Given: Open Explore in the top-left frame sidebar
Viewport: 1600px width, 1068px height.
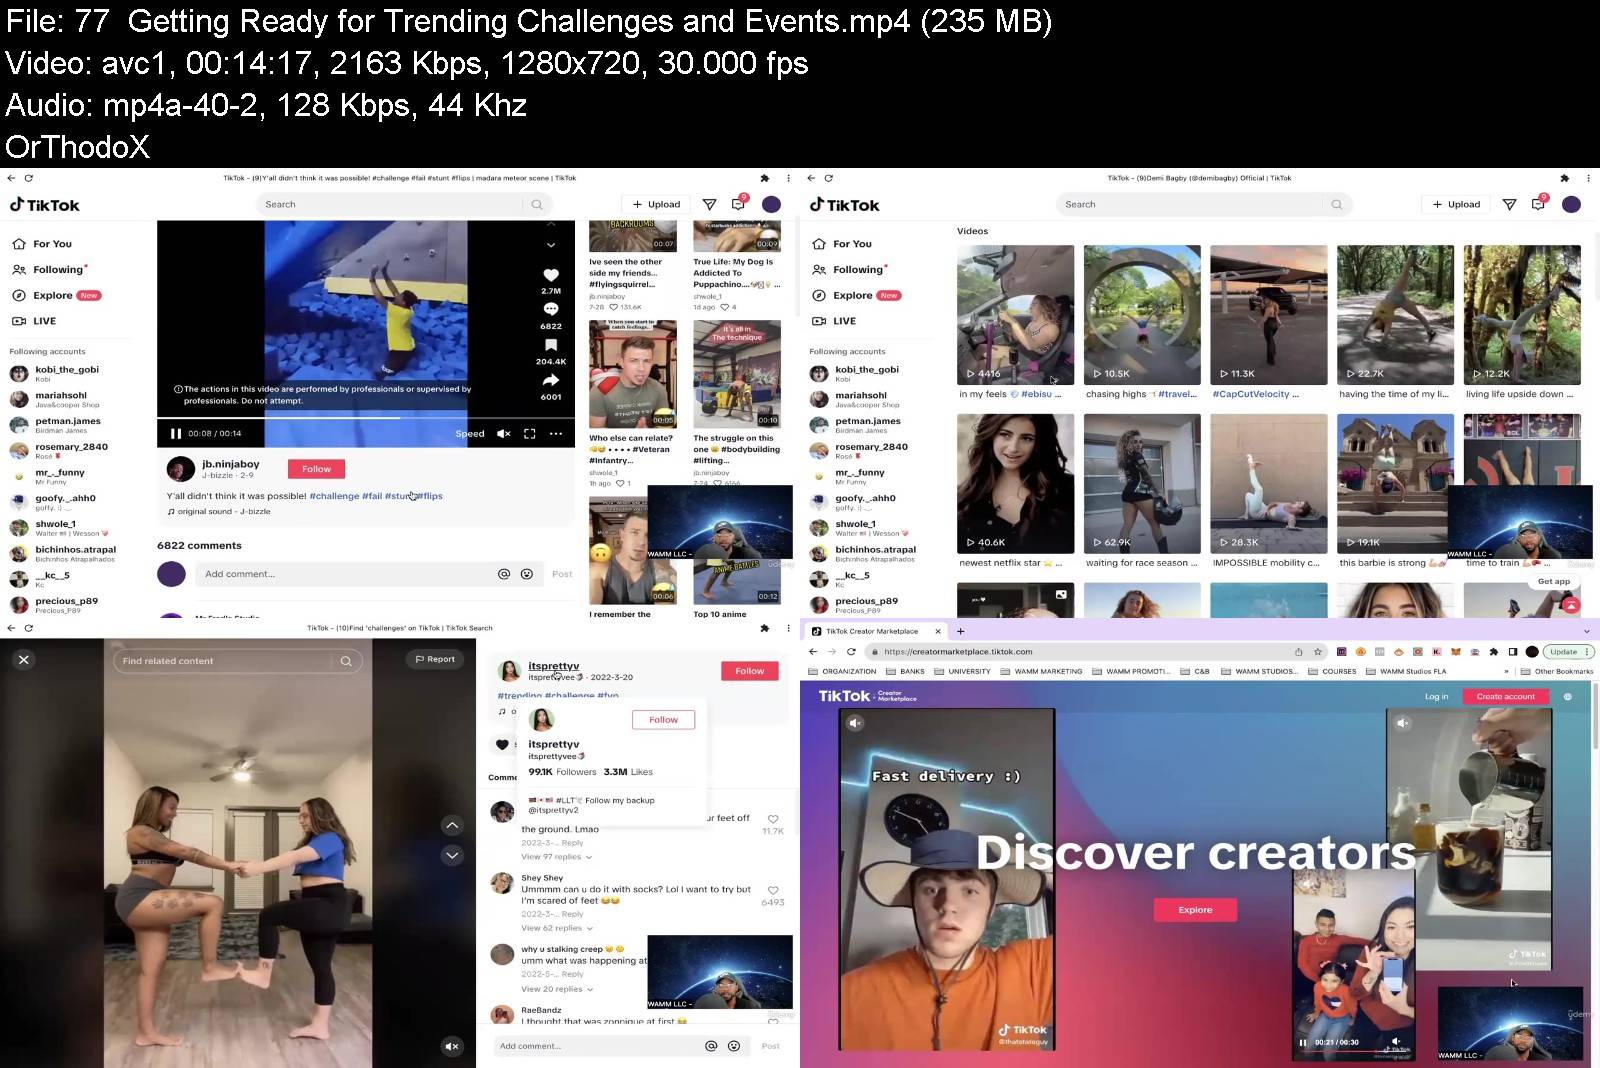Looking at the screenshot, I should coord(56,295).
